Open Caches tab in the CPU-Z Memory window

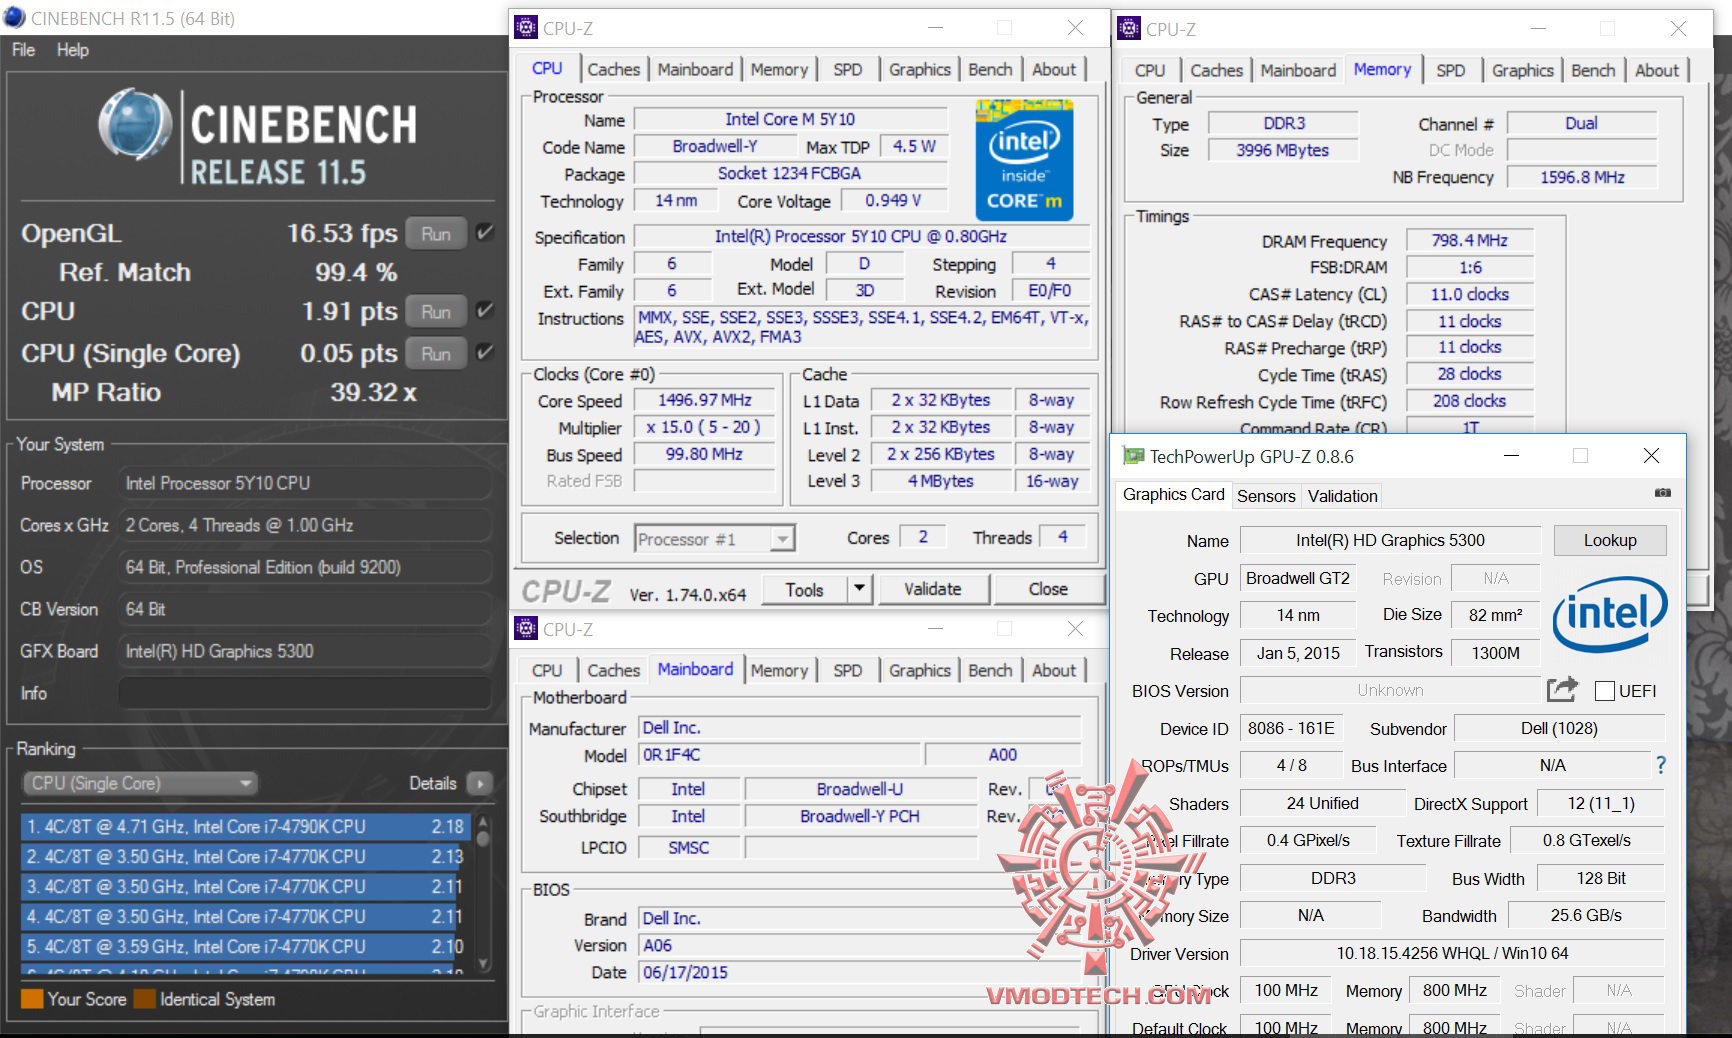pyautogui.click(x=1216, y=70)
